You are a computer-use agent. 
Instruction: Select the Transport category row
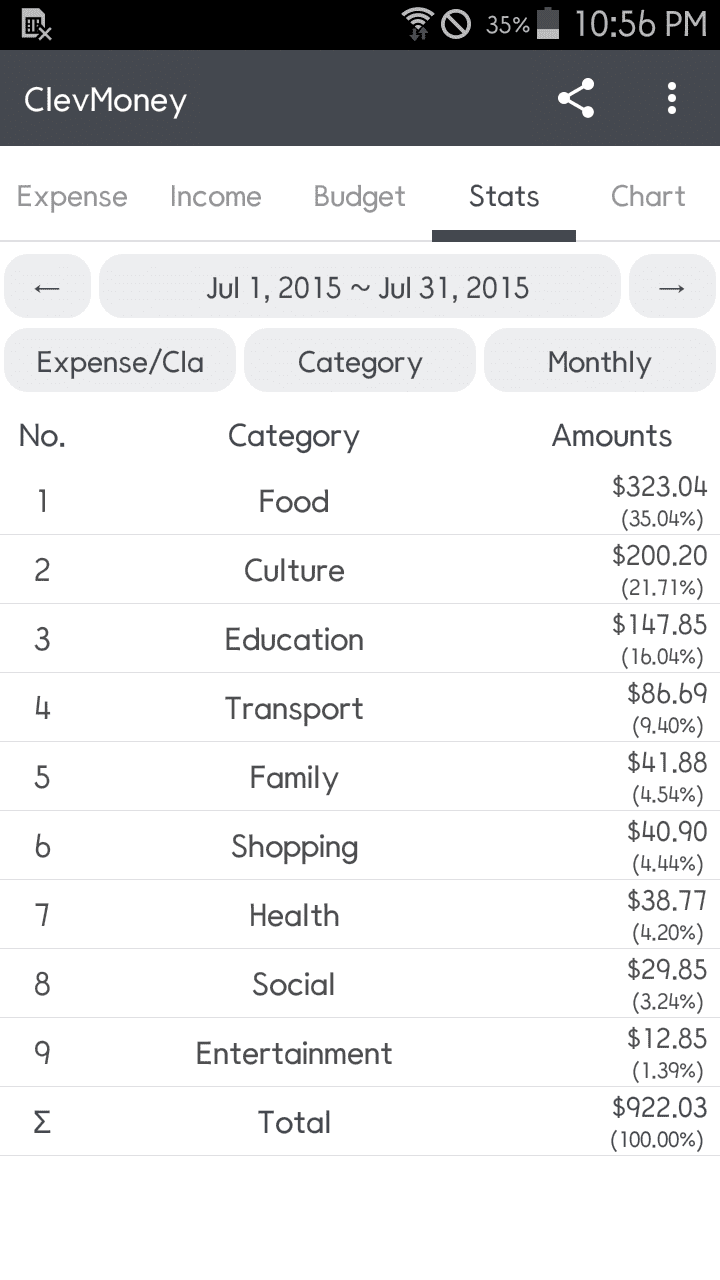point(294,708)
